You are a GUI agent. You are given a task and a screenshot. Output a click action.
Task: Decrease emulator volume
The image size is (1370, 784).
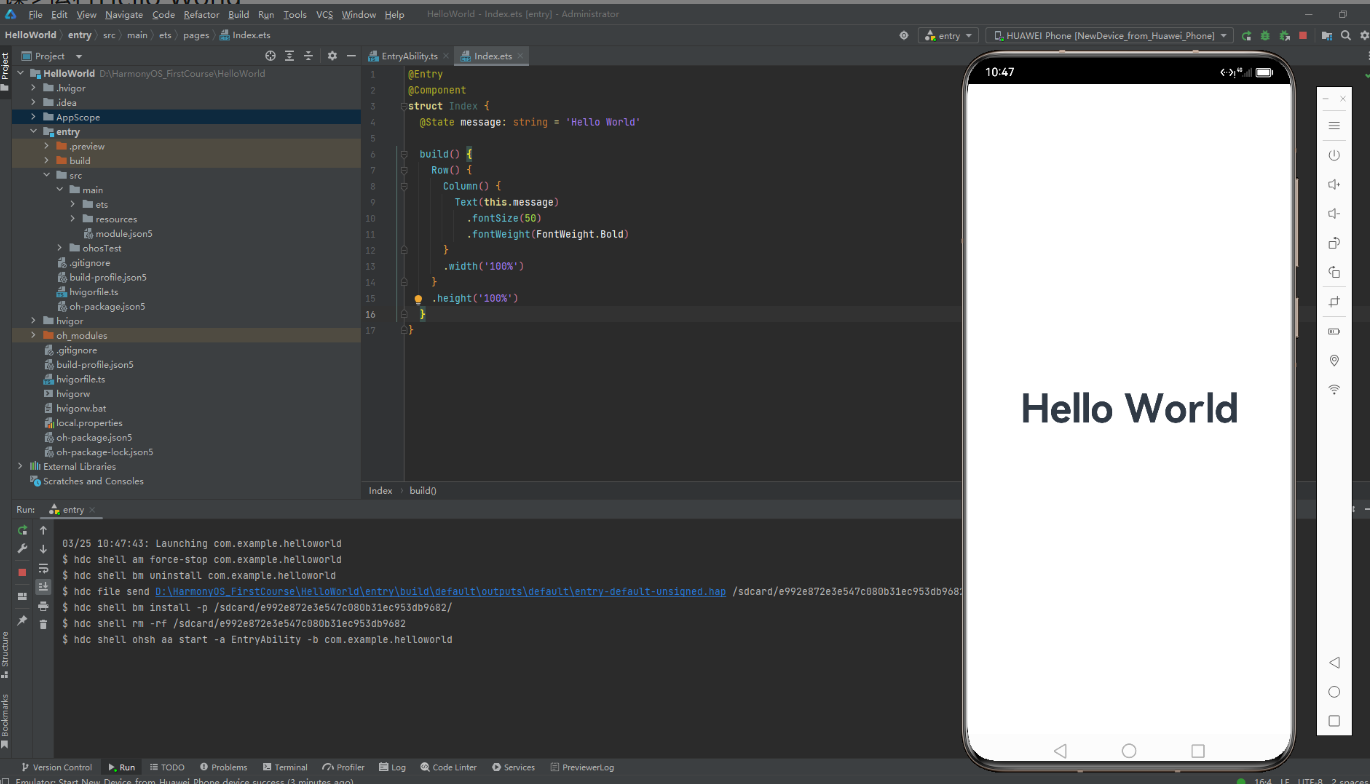coord(1334,213)
